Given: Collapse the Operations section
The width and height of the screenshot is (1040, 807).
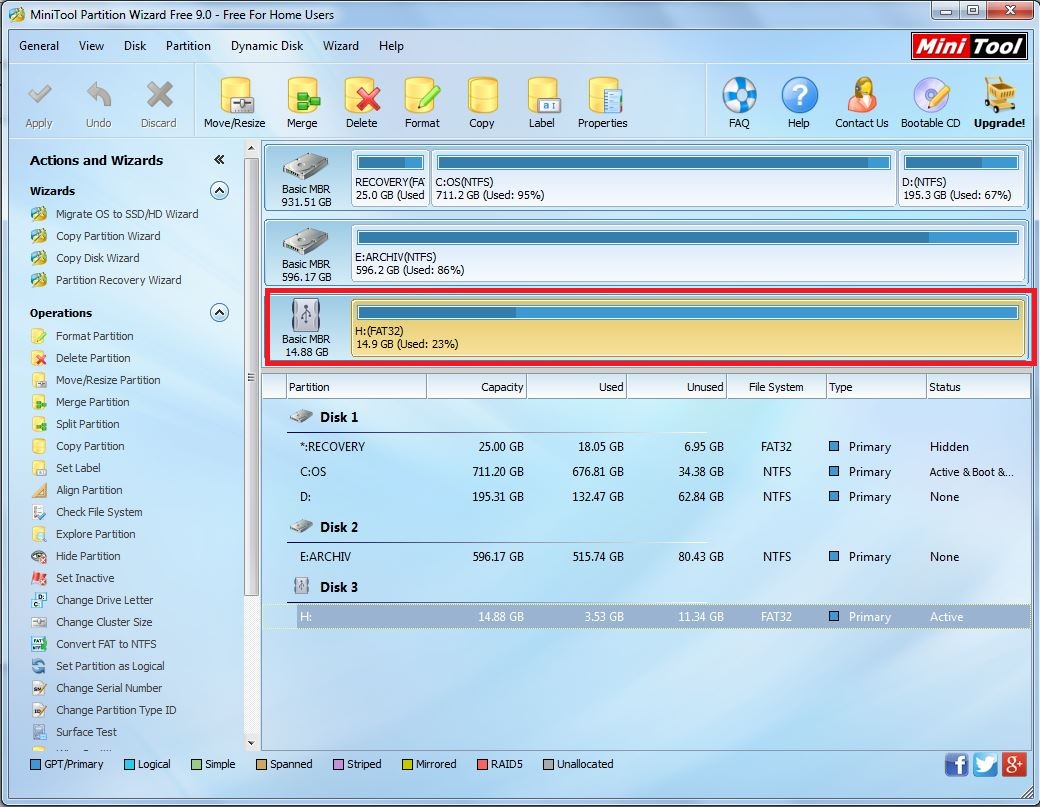Looking at the screenshot, I should coord(219,313).
